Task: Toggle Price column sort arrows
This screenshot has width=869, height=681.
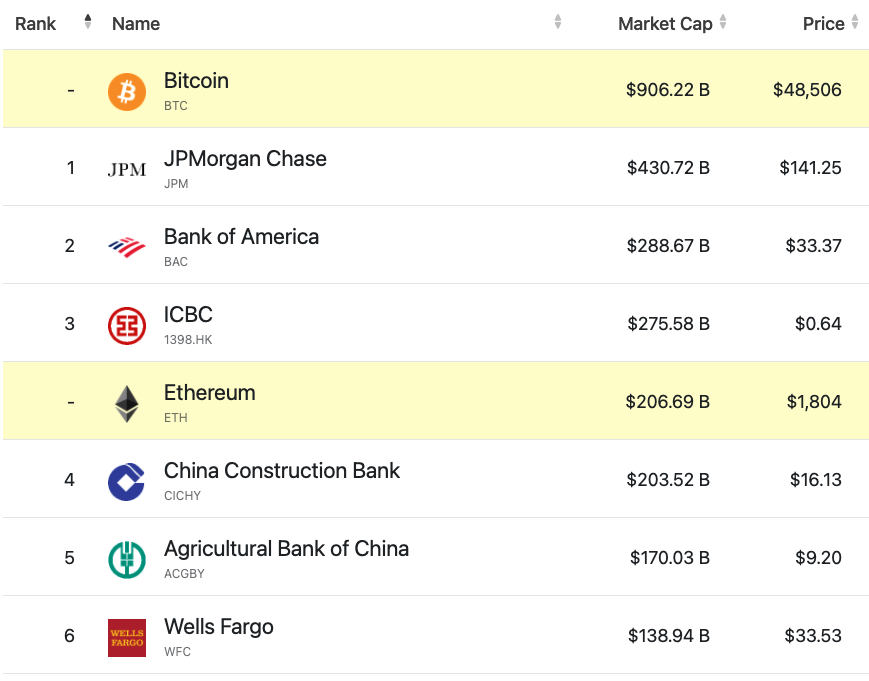Action: pyautogui.click(x=855, y=22)
